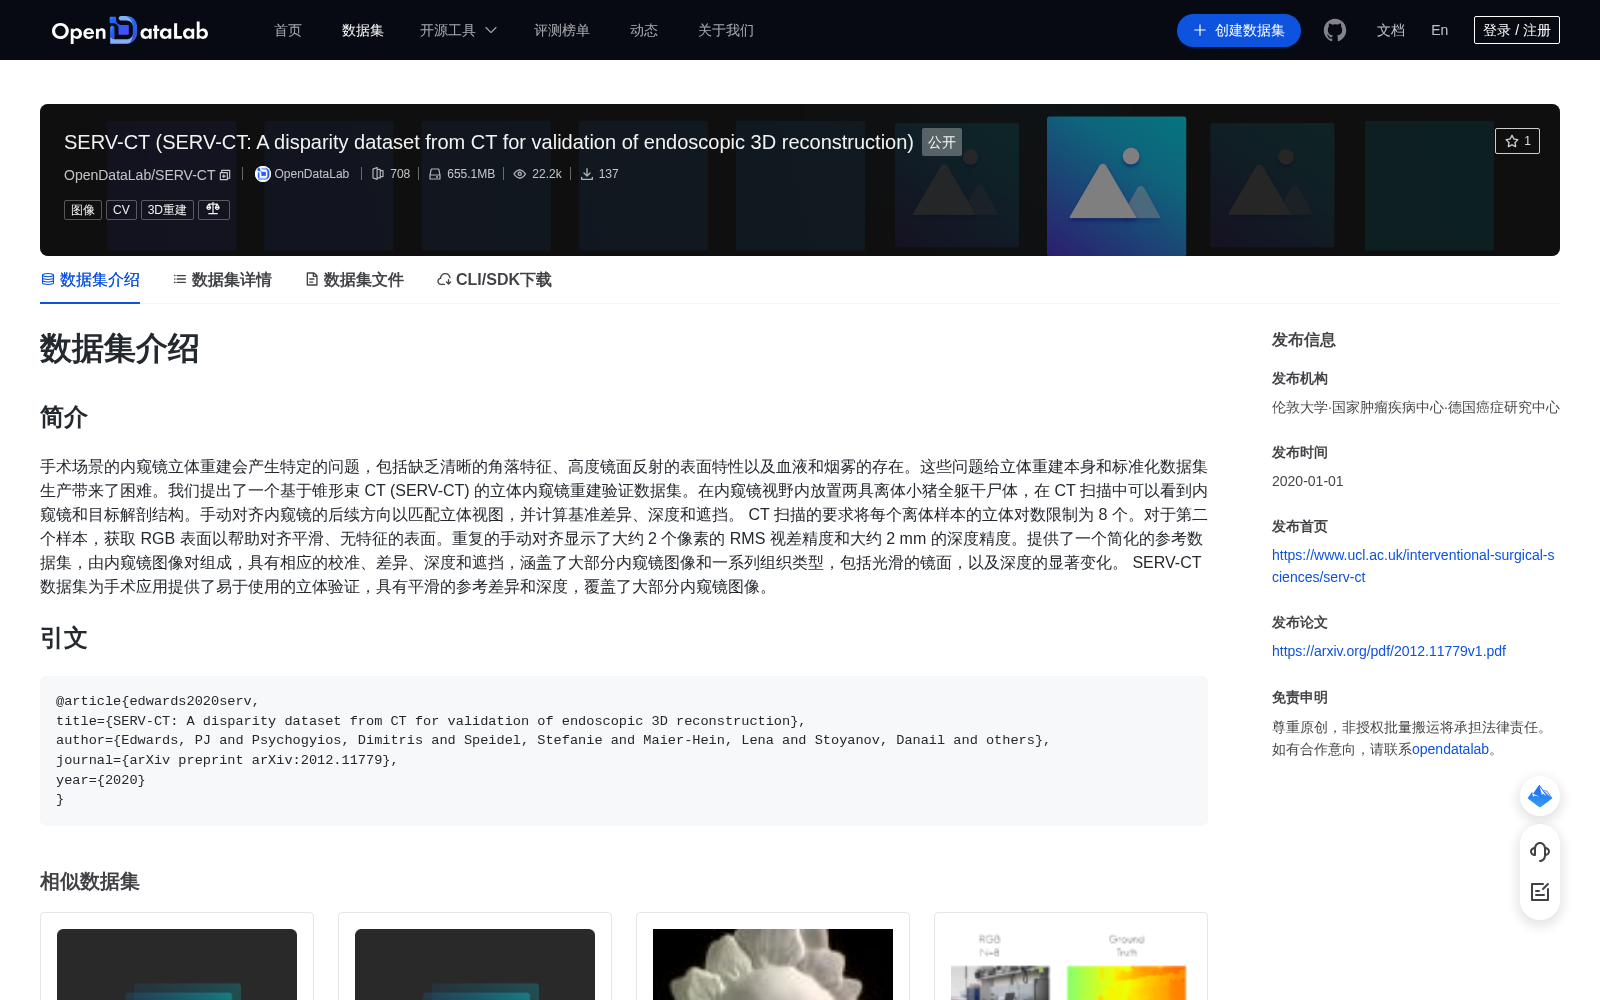Click the license scale tag icon
Image resolution: width=1600 pixels, height=1000 pixels.
[213, 209]
